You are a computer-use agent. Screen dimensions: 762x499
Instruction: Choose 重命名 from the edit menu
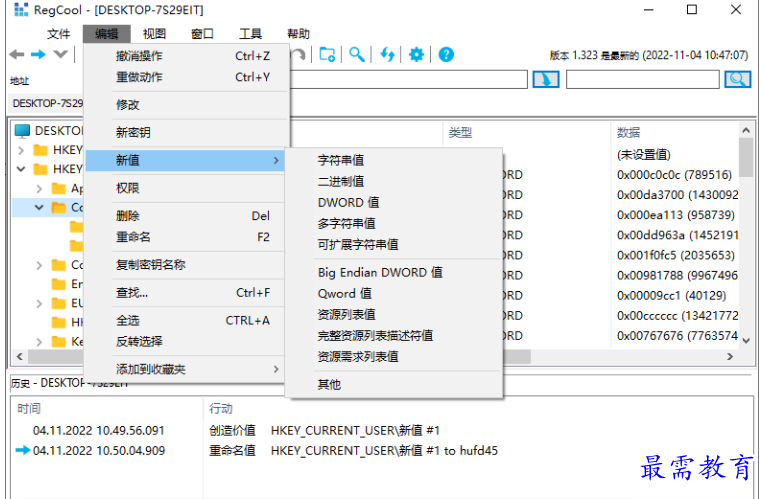186,237
